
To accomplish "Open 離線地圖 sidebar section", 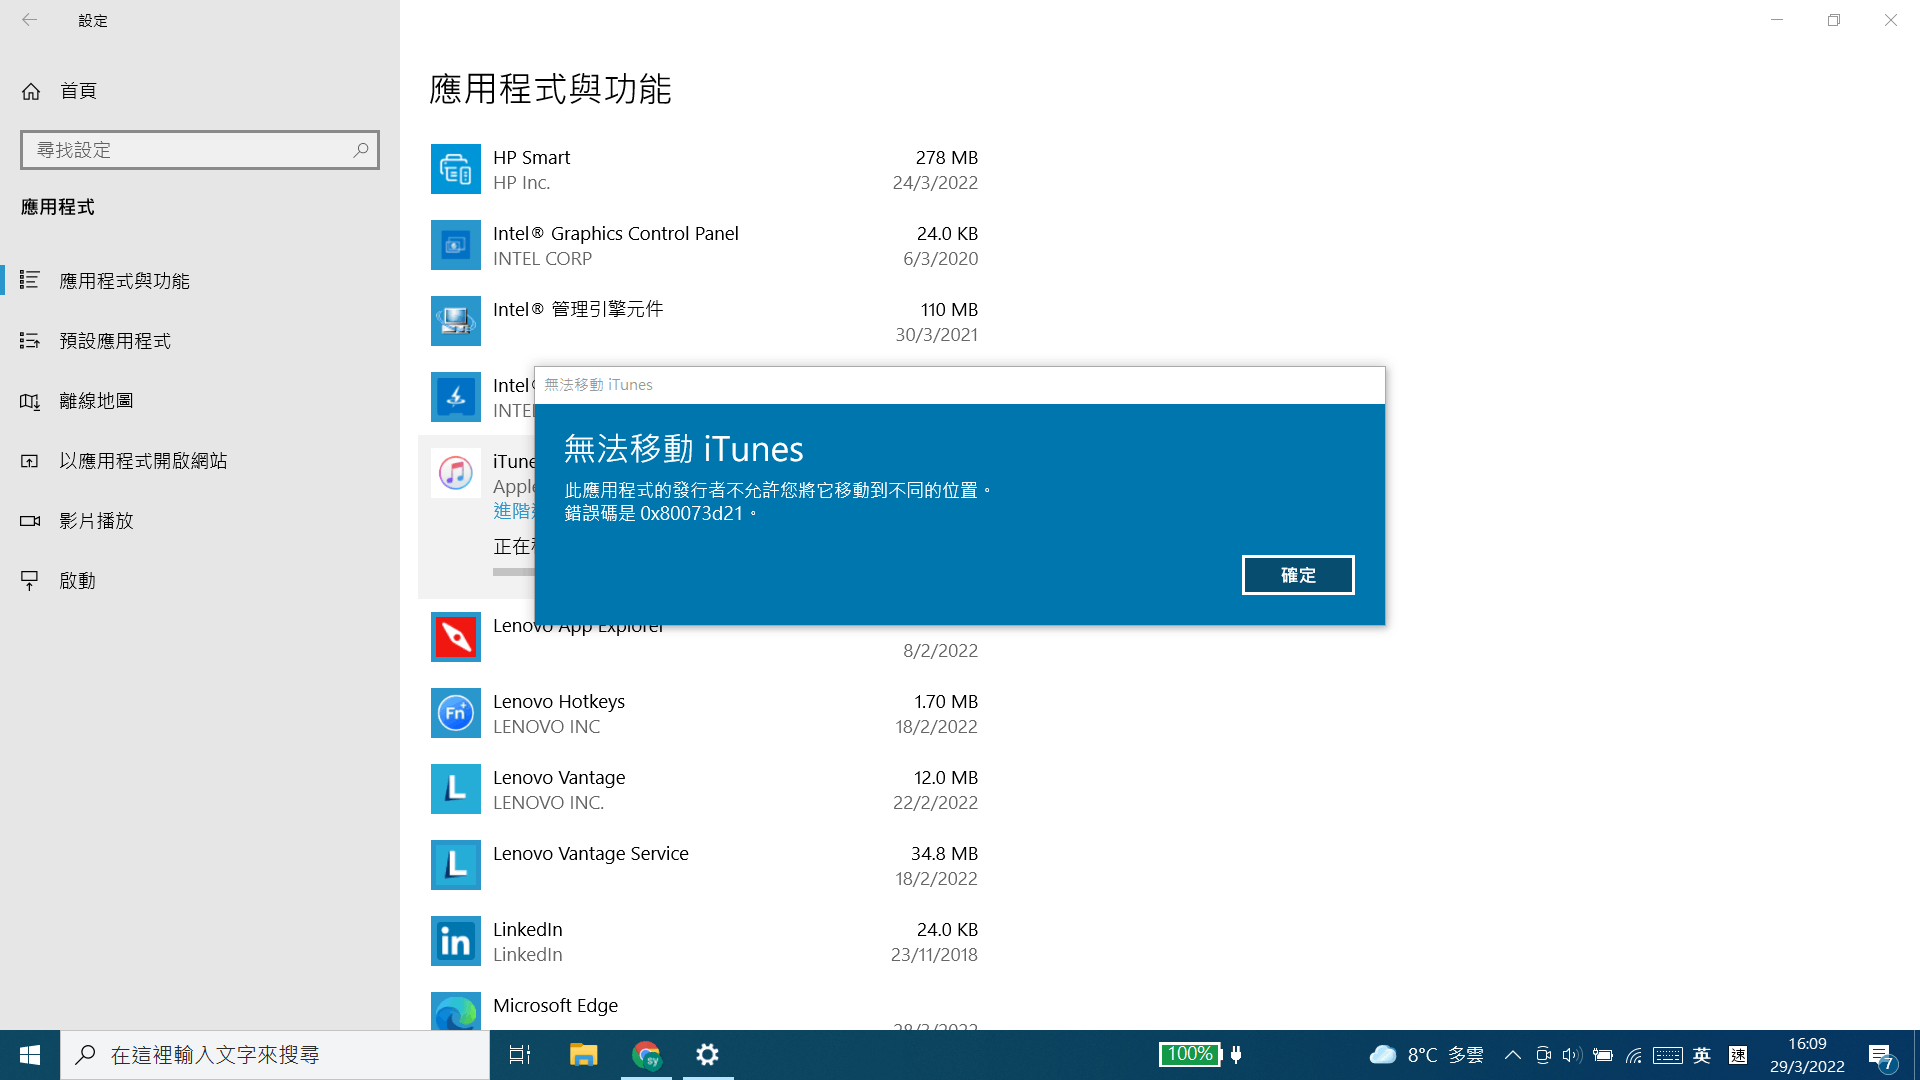I will [x=96, y=401].
